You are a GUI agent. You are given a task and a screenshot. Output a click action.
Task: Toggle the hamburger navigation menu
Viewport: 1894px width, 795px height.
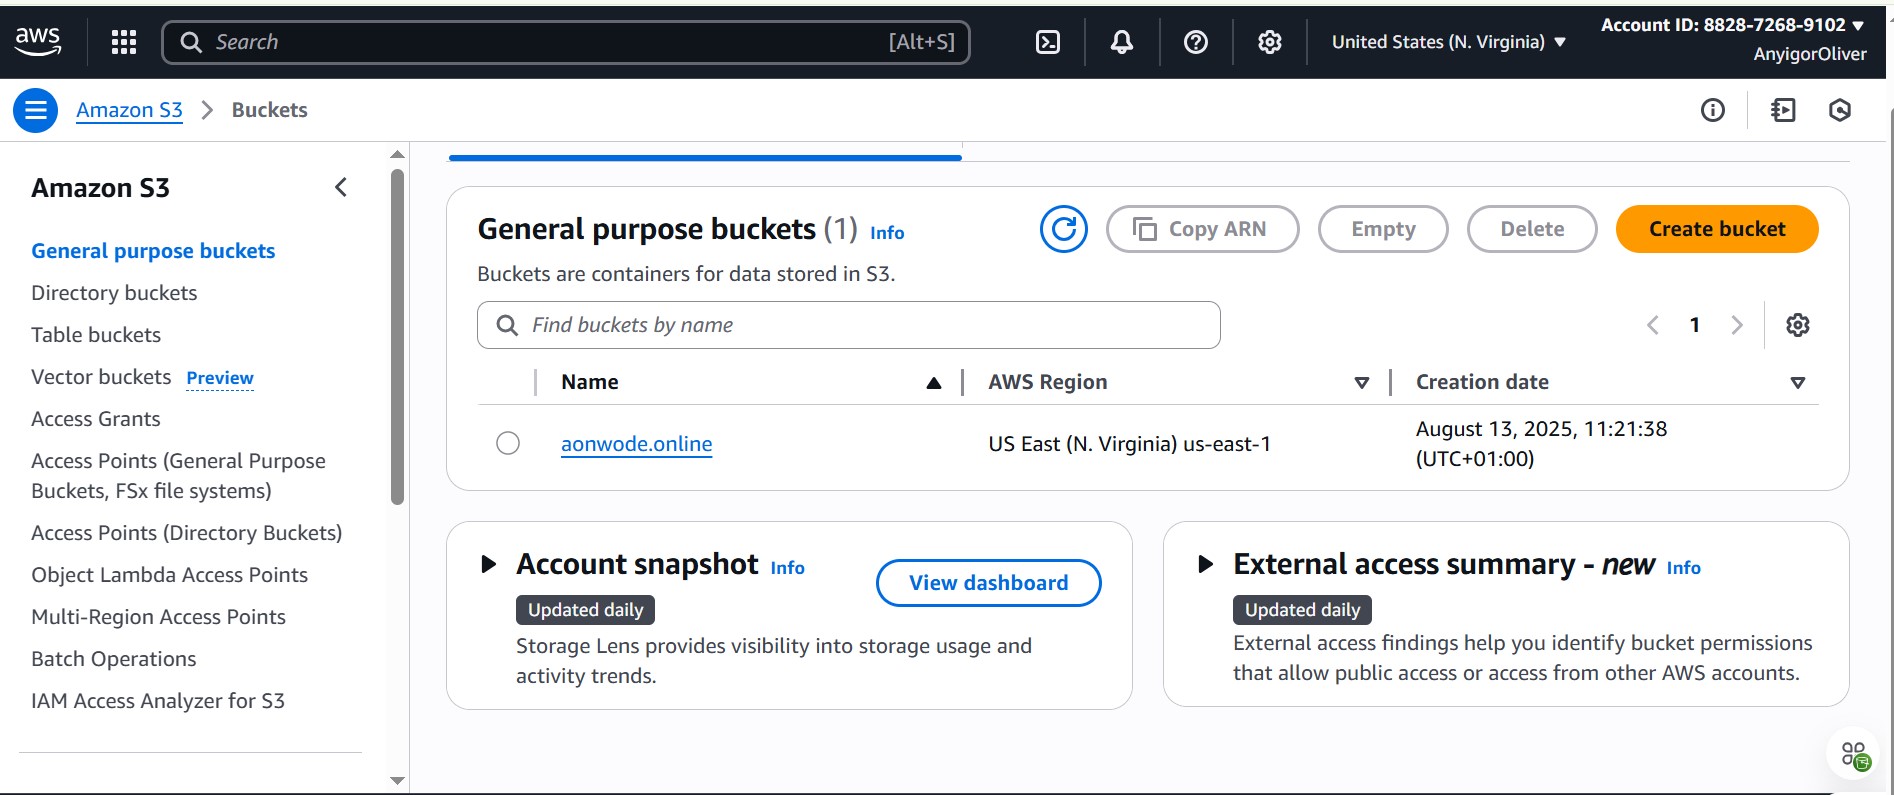(x=36, y=110)
